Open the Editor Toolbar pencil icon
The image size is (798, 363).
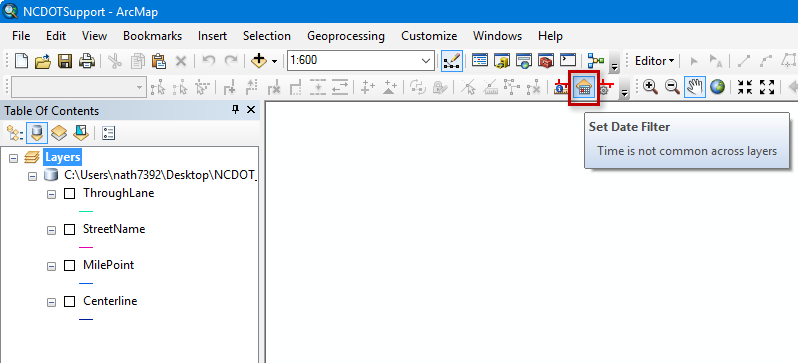[452, 61]
